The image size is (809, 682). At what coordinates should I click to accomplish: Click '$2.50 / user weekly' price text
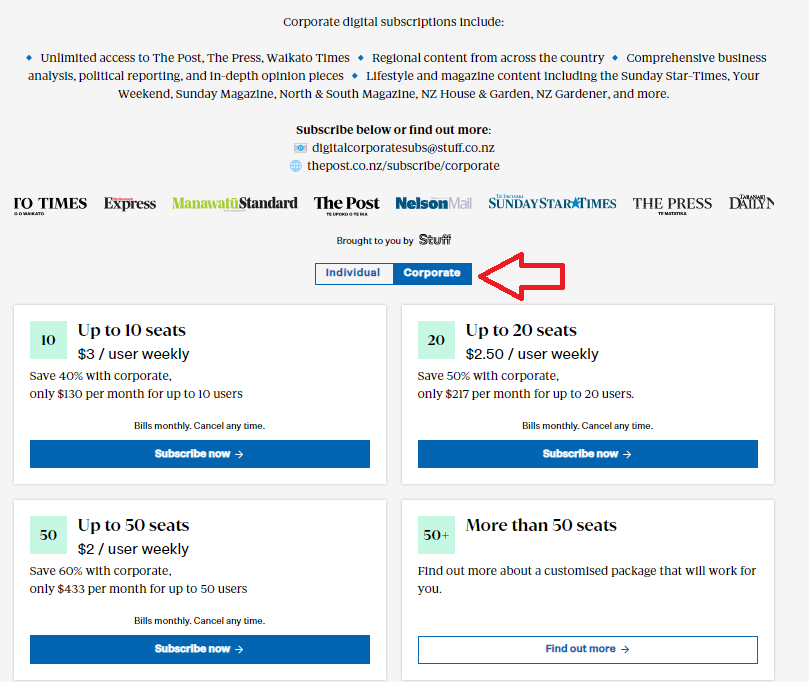pos(532,354)
